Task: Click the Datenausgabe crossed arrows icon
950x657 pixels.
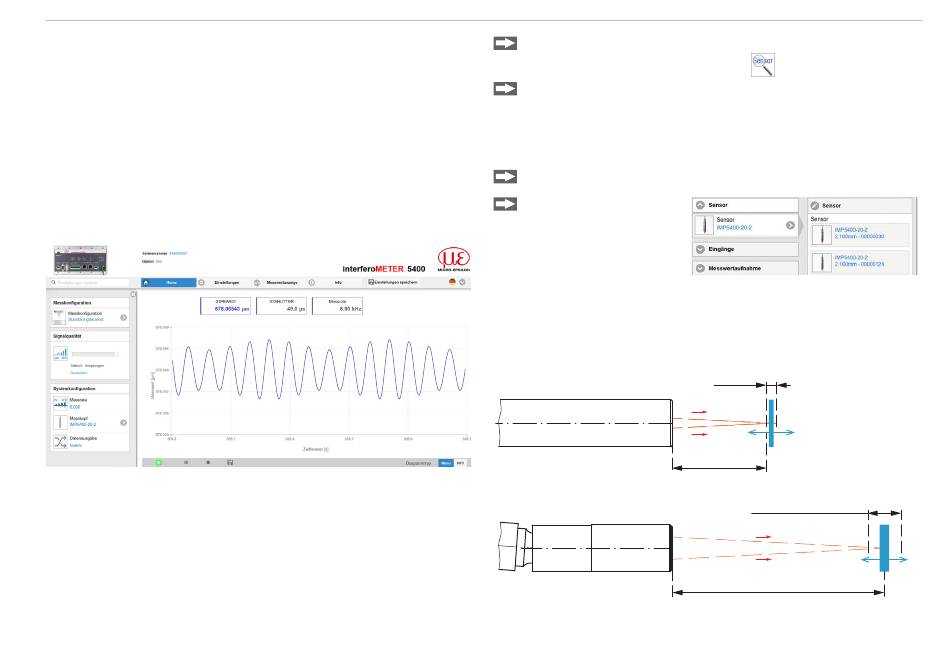Action: [x=60, y=441]
